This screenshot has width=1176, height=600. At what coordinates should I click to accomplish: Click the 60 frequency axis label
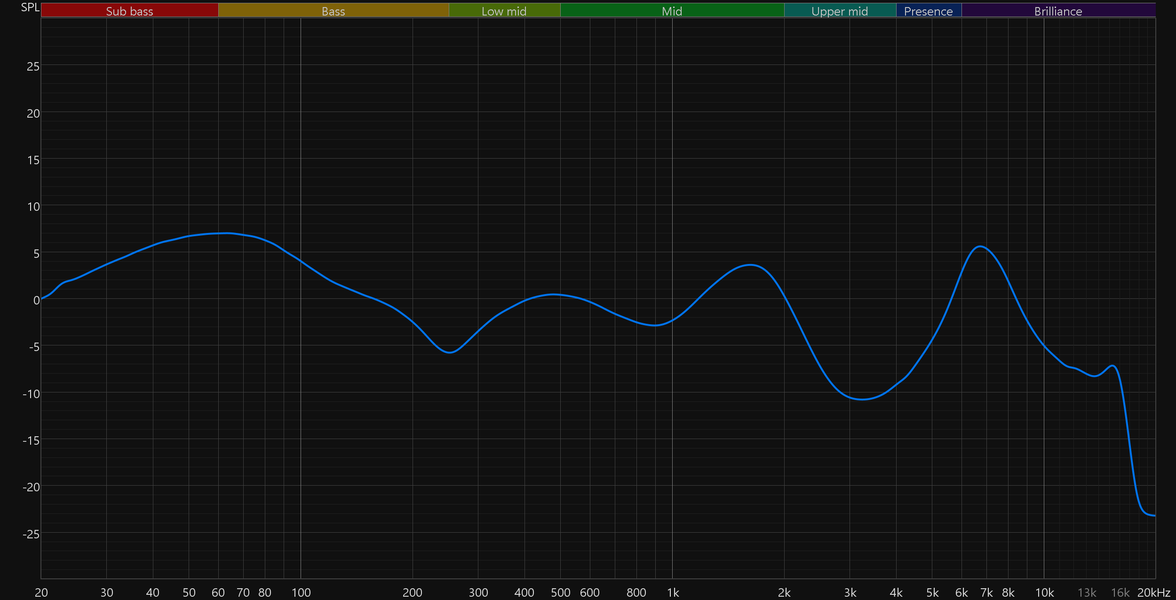[218, 592]
